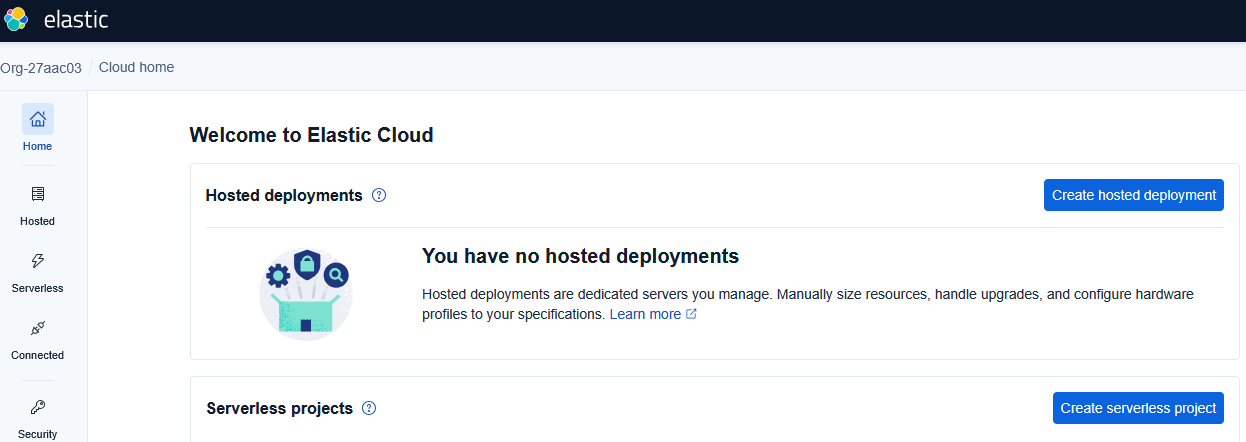This screenshot has height=442, width=1246.
Task: Click You have no hosted deployments heading
Action: [580, 256]
